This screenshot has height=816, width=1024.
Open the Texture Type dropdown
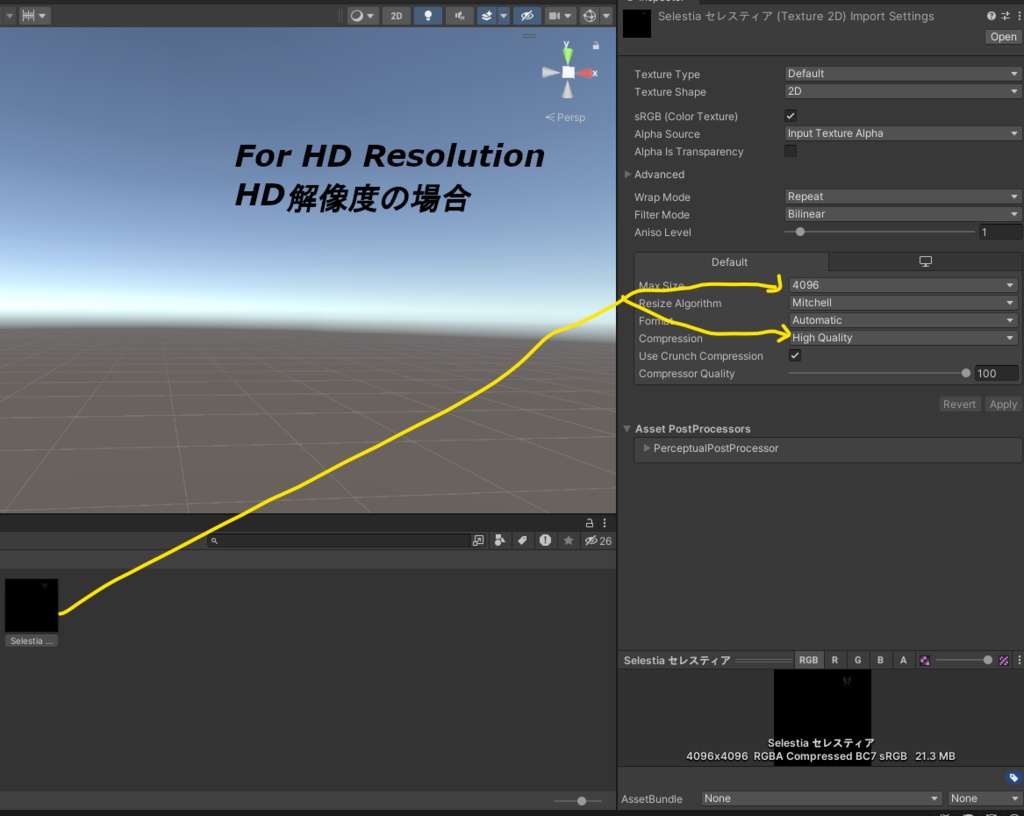pyautogui.click(x=903, y=74)
